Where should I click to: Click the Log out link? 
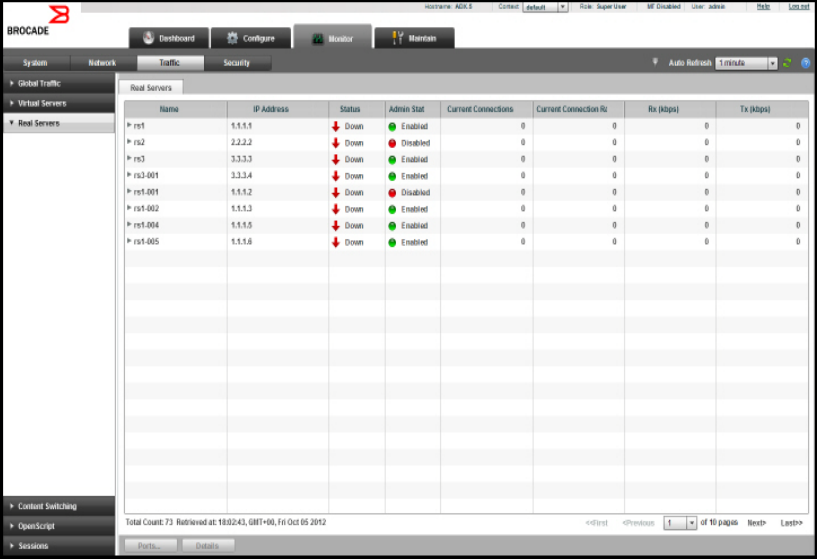point(799,6)
